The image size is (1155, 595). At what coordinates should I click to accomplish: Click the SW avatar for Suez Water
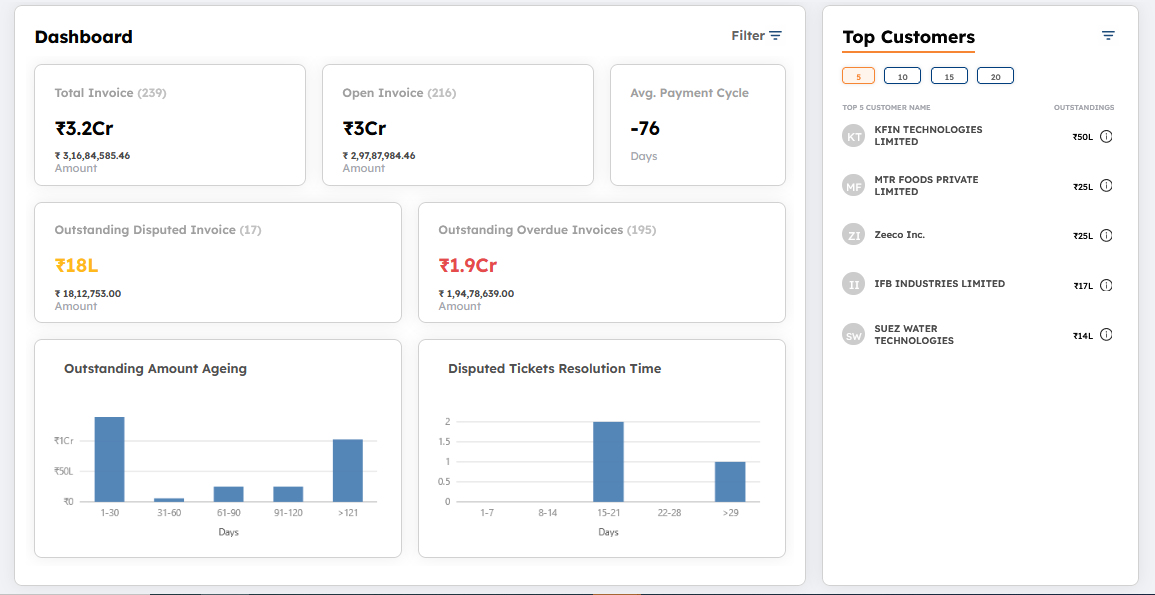coord(853,335)
